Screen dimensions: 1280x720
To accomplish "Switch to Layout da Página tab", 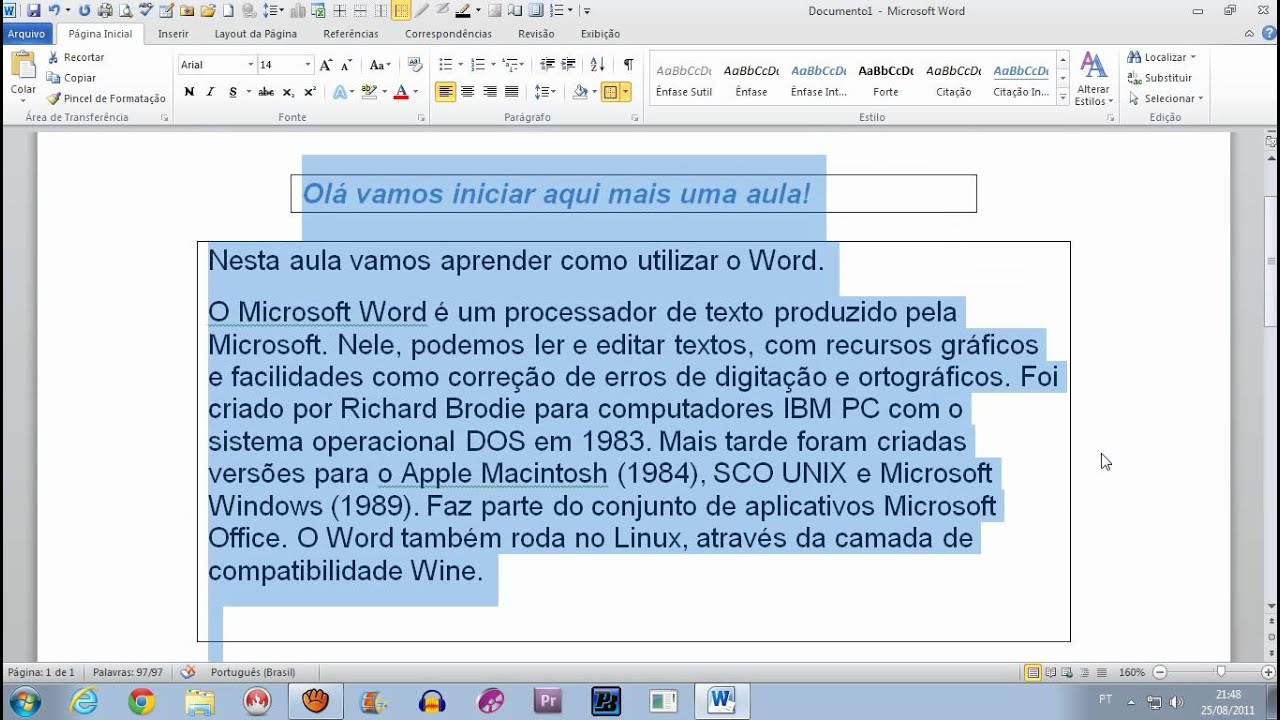I will coord(256,34).
